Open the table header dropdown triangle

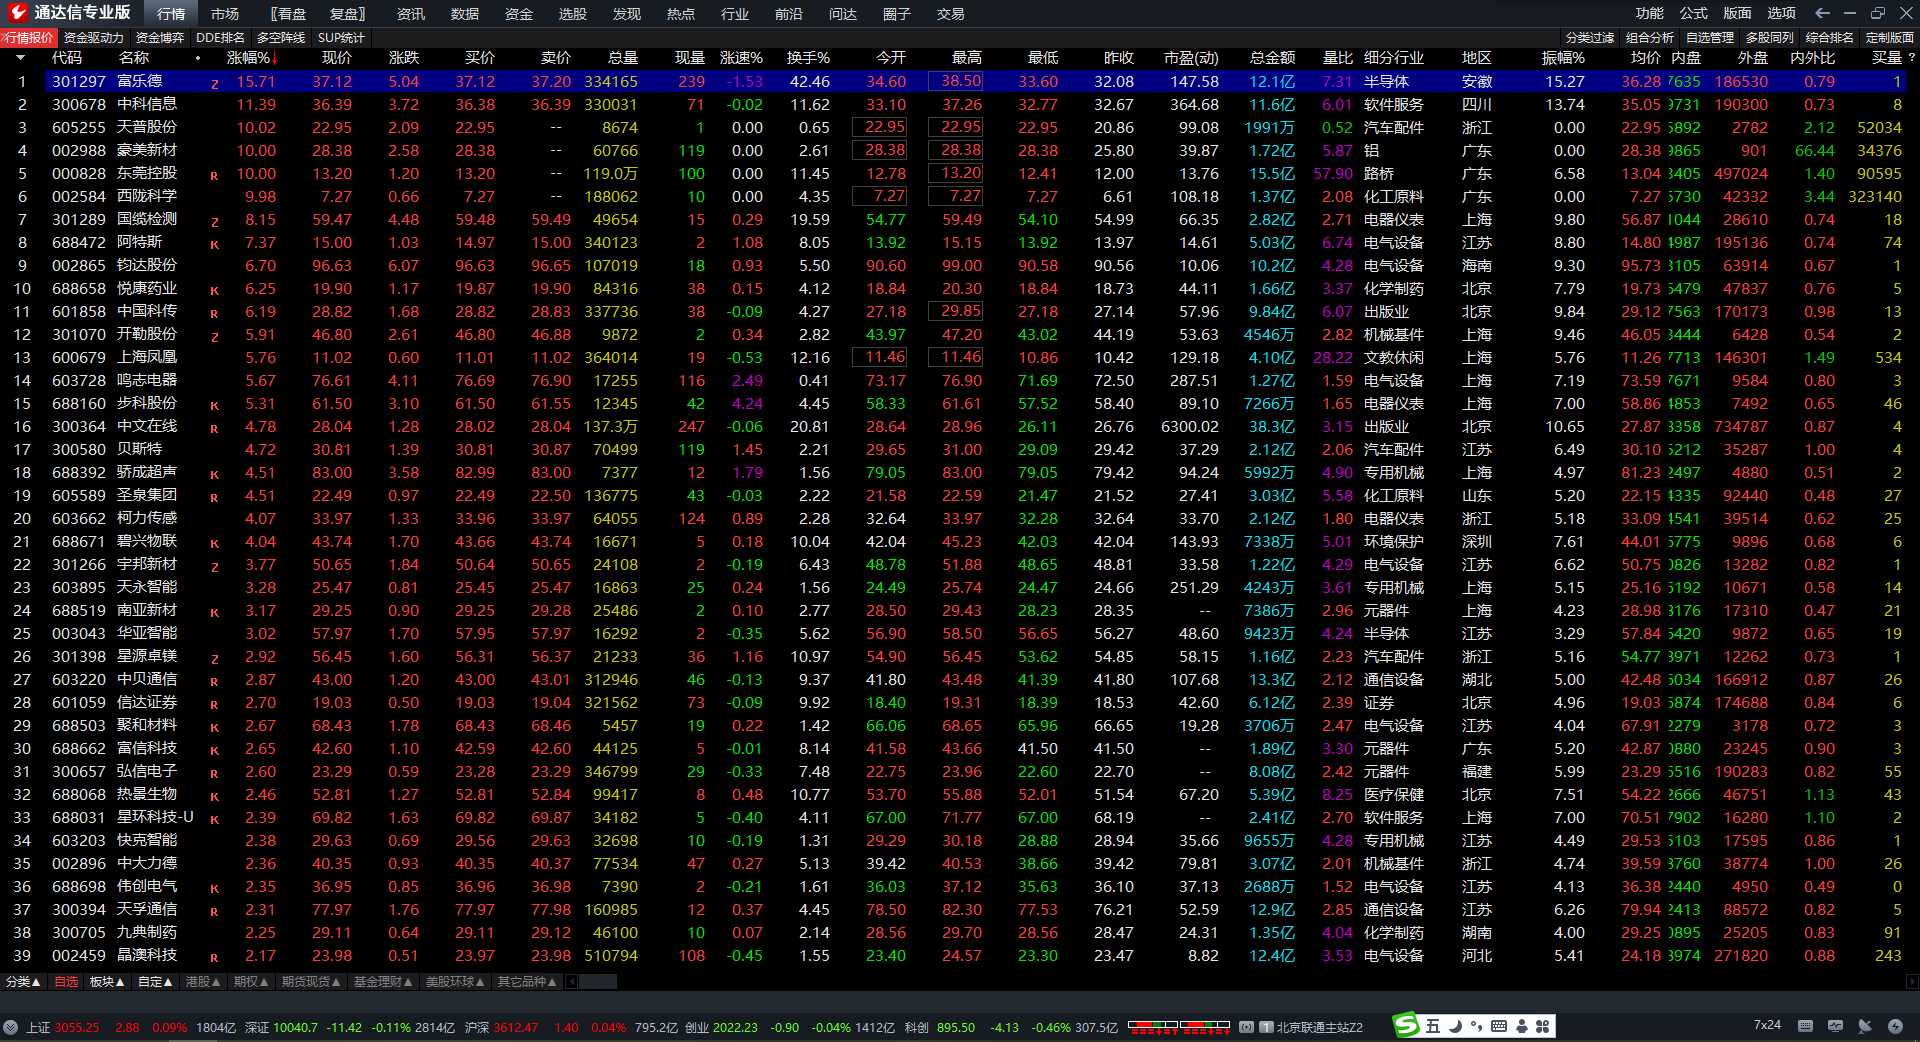(x=20, y=58)
